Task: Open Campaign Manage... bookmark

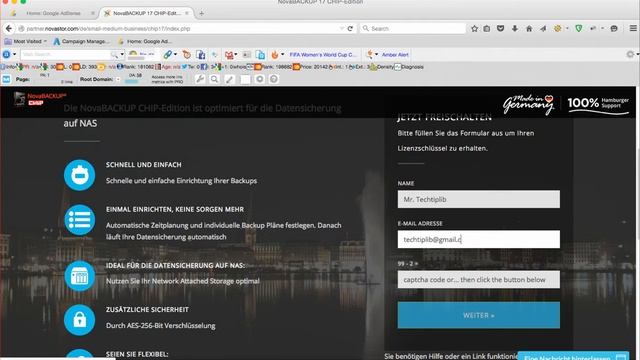Action: click(x=81, y=41)
